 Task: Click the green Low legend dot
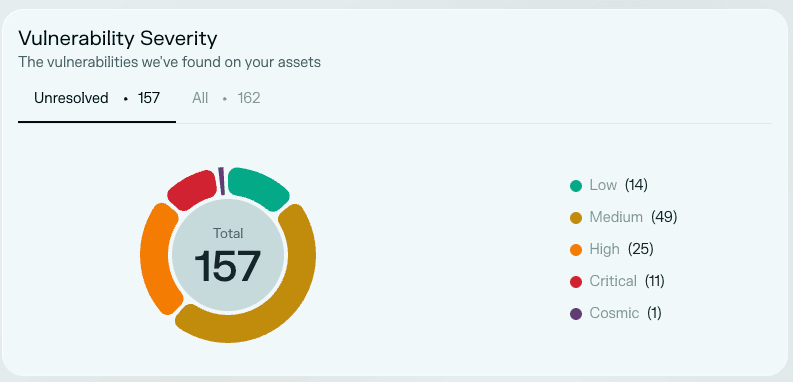pyautogui.click(x=576, y=186)
